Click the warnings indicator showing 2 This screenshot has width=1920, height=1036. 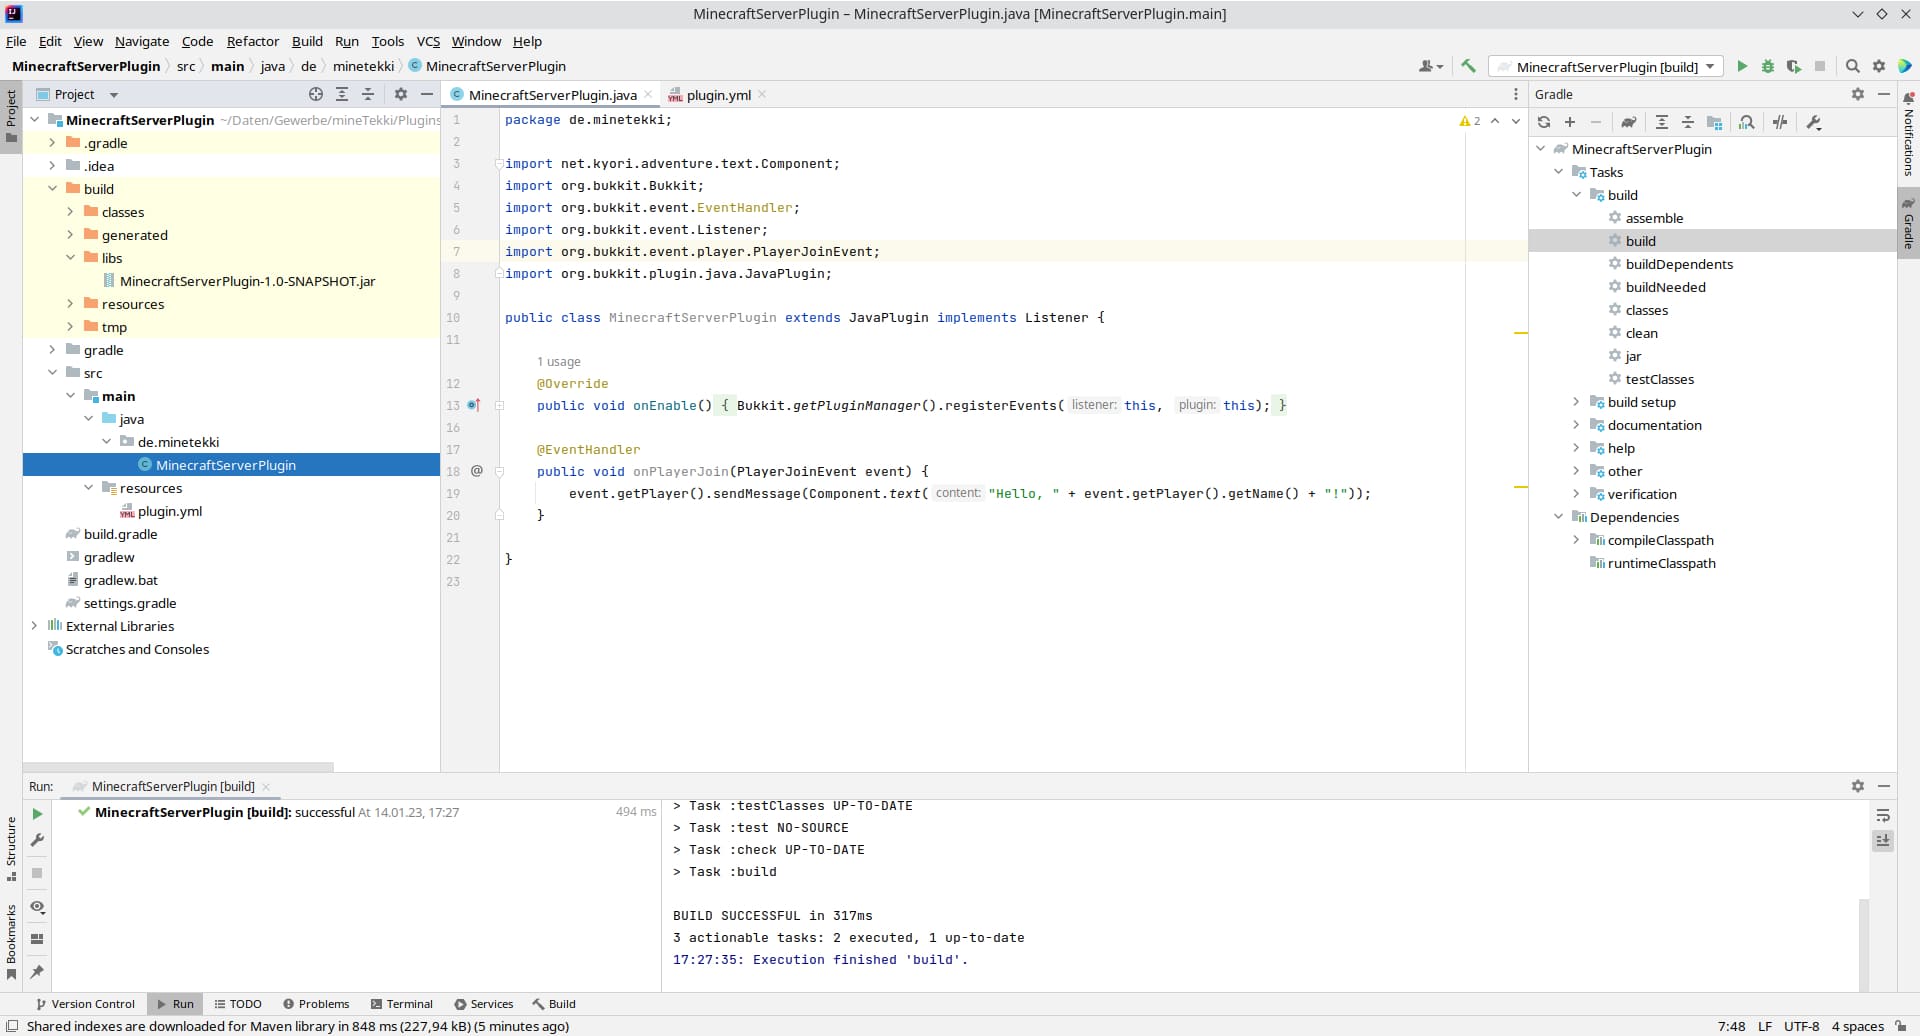(1470, 121)
